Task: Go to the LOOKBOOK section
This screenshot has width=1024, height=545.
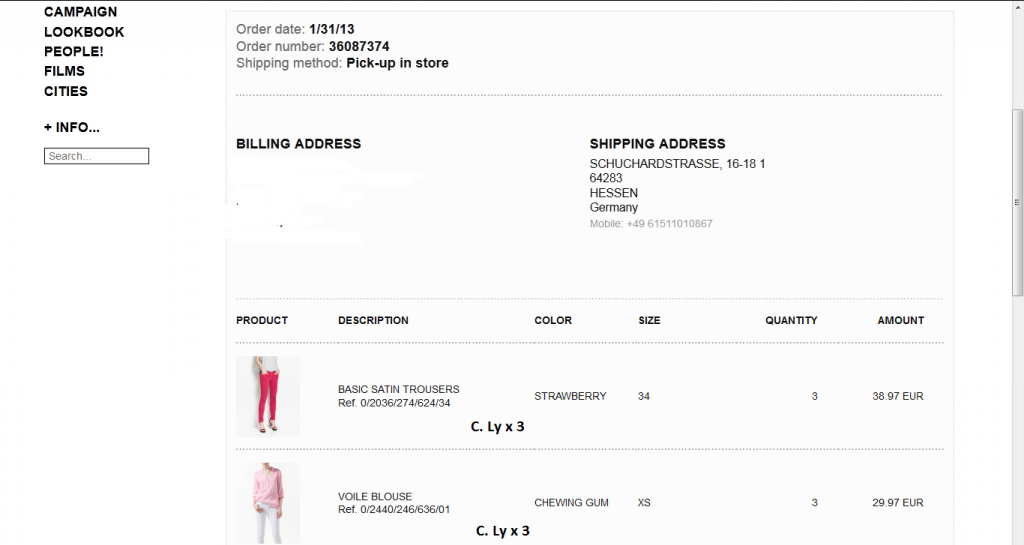Action: [x=84, y=32]
